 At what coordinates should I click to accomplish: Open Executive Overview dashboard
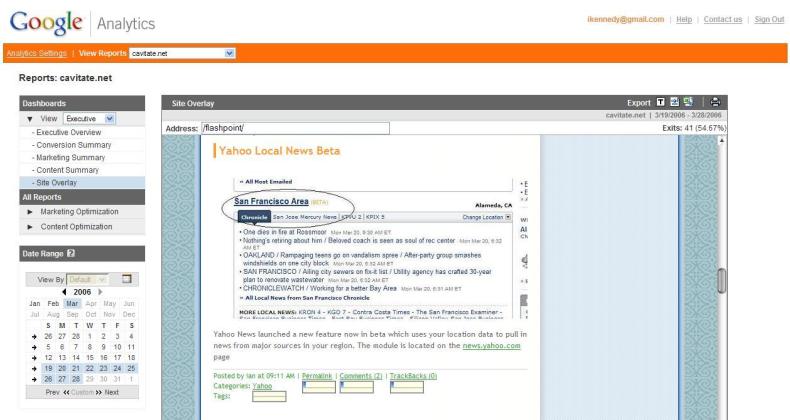[69, 132]
